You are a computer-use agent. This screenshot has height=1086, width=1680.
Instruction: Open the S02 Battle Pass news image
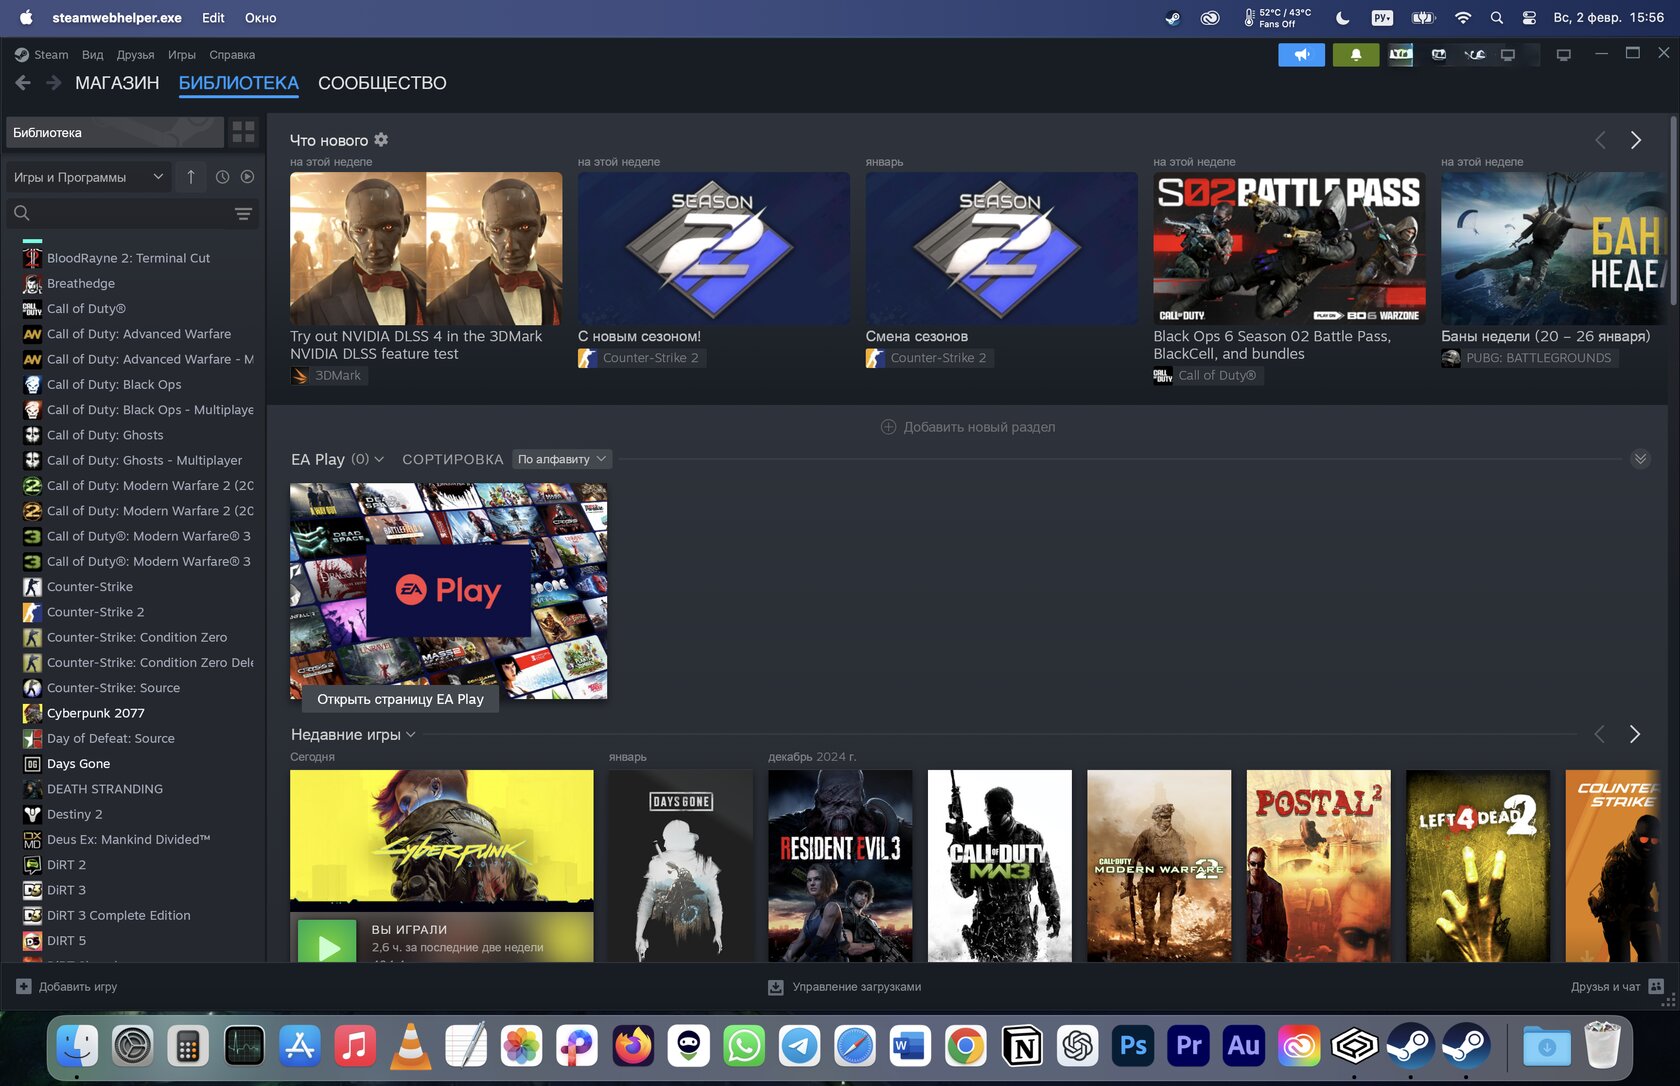1289,248
